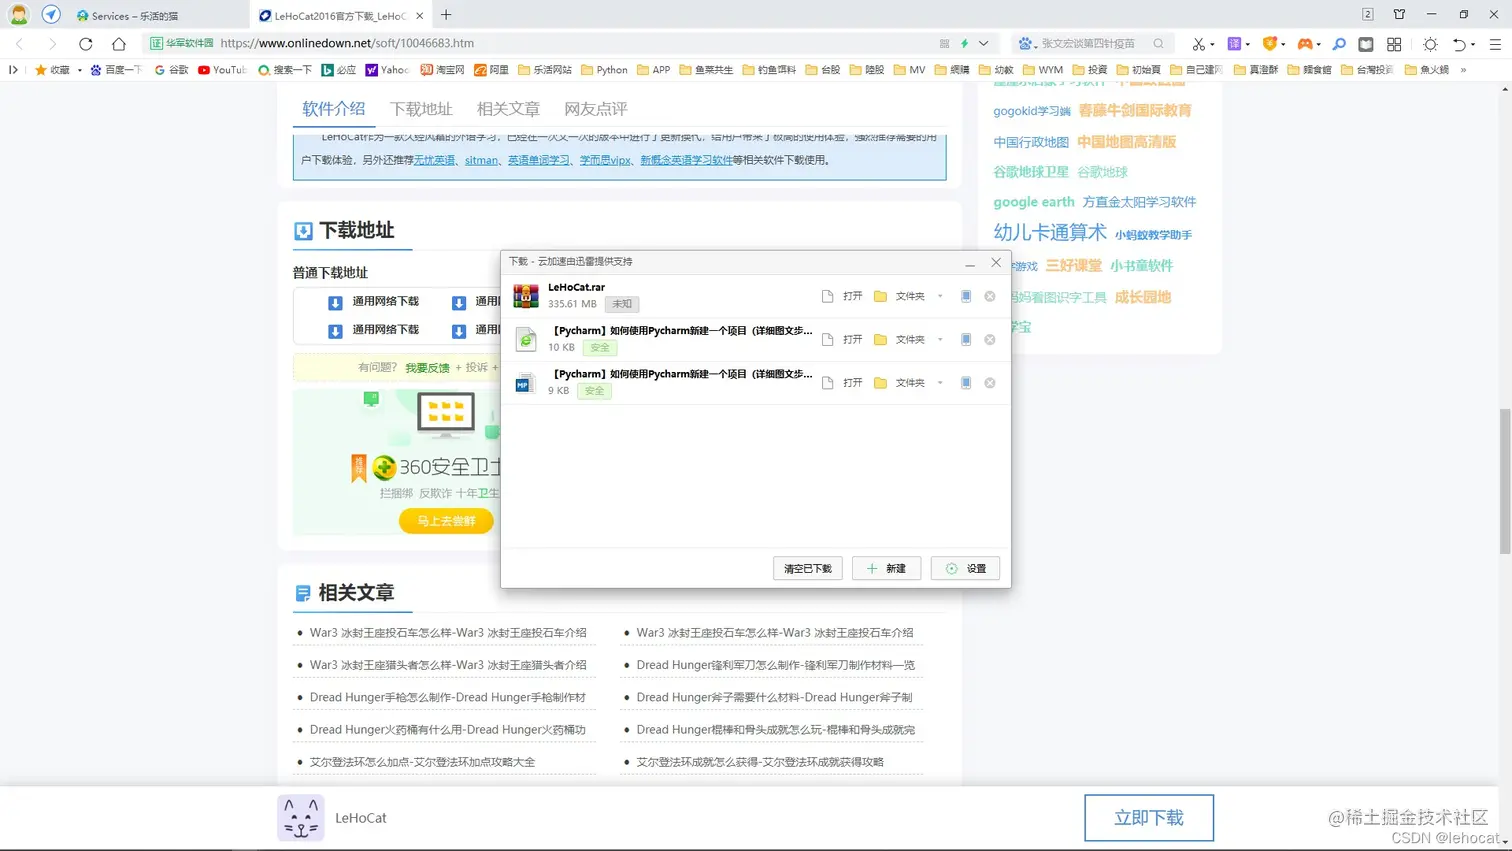The height and width of the screenshot is (851, 1512).
Task: Clear finished downloads with 清空已下载
Action: point(807,568)
